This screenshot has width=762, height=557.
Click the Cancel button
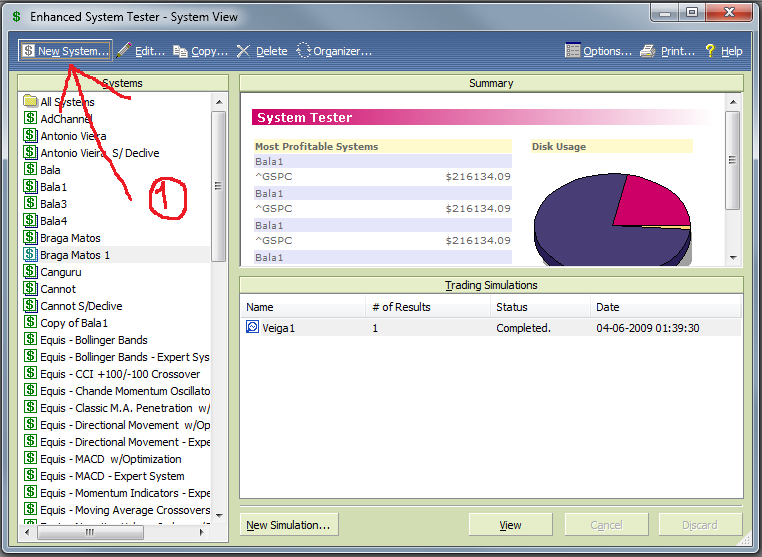(606, 525)
